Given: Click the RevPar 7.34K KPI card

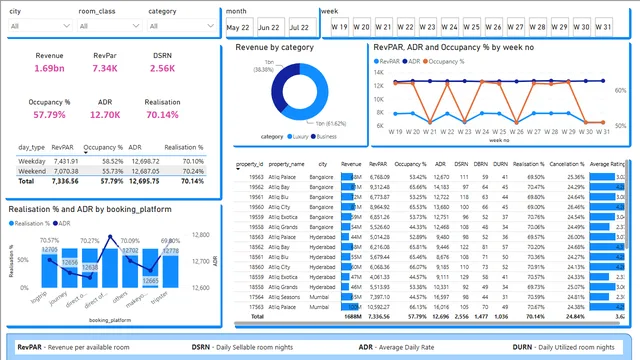Looking at the screenshot, I should pyautogui.click(x=105, y=62).
